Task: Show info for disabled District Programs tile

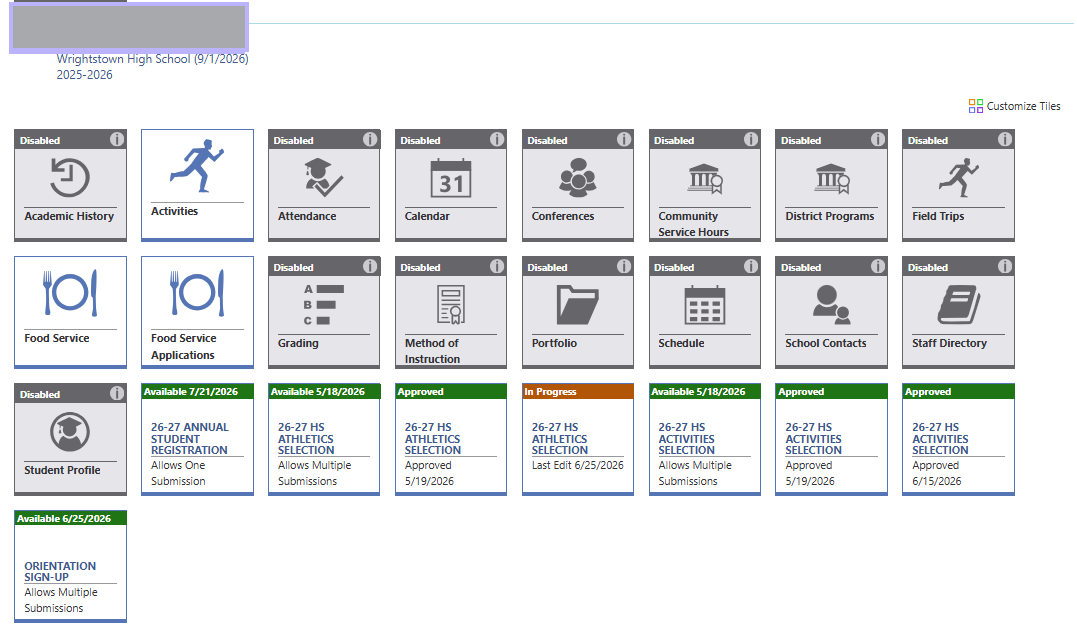Action: click(878, 139)
